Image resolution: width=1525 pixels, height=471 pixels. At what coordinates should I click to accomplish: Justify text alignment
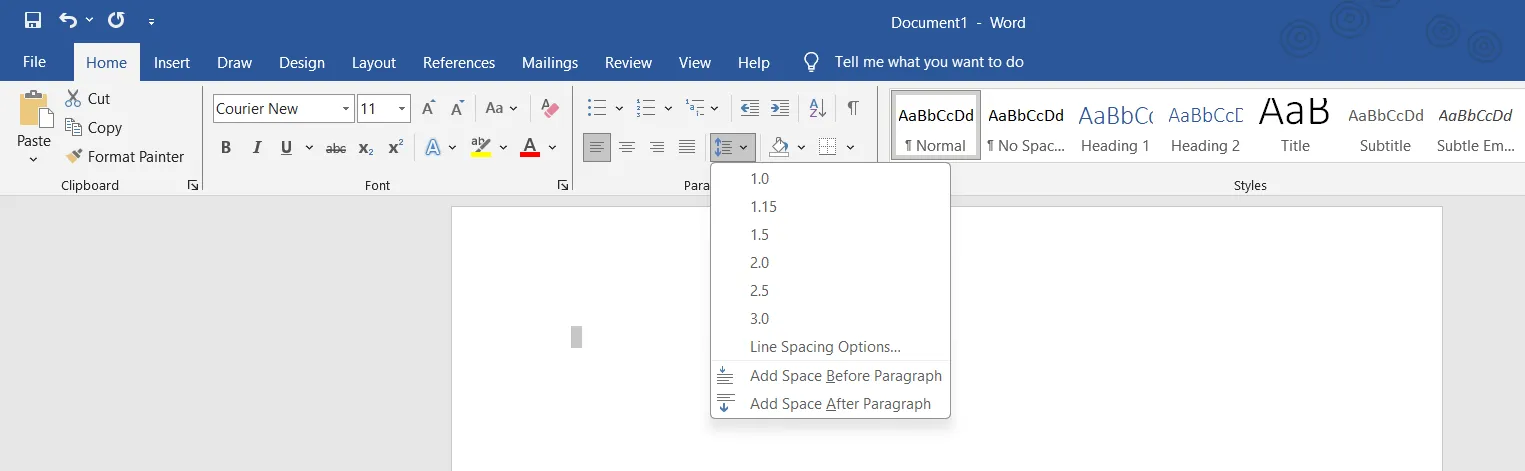687,147
